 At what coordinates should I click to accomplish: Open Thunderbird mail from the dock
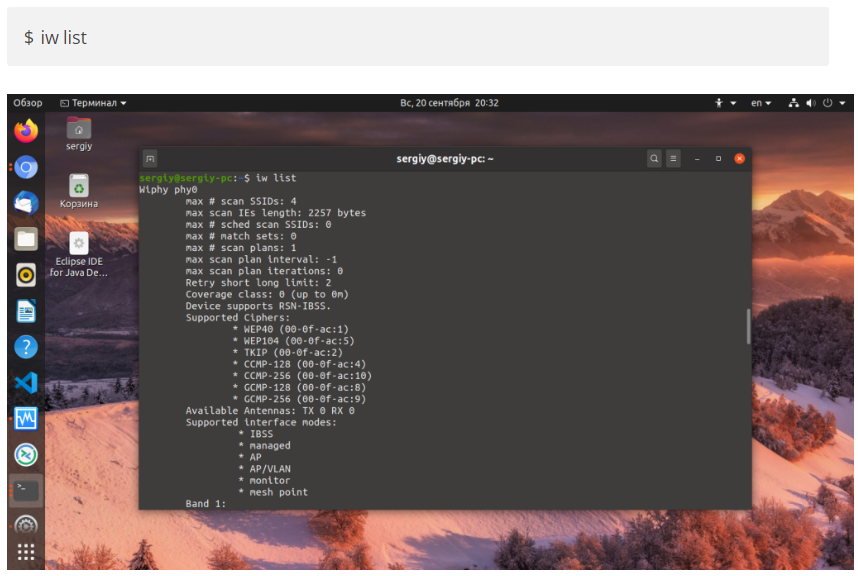[x=26, y=203]
